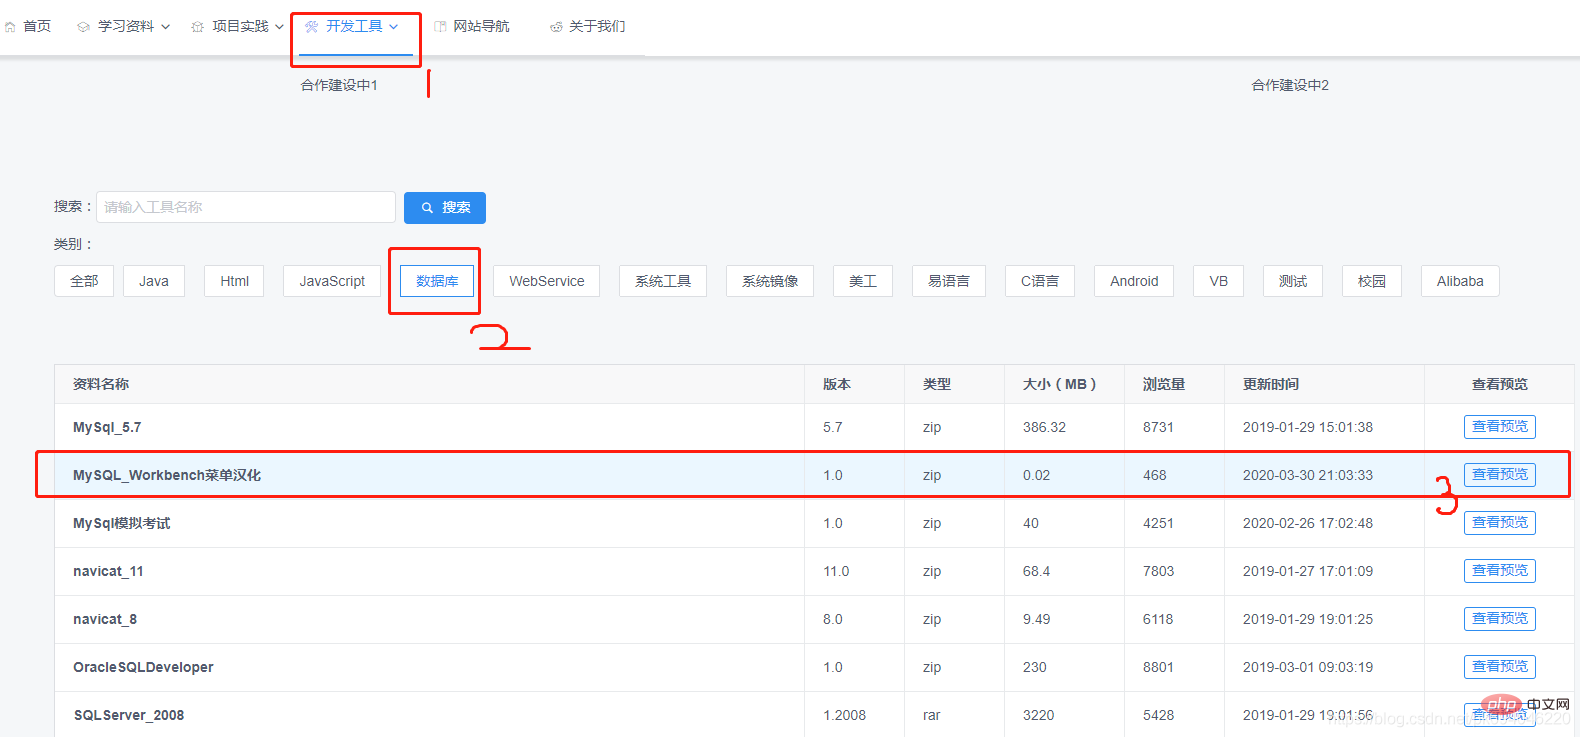Viewport: 1580px width, 737px height.
Task: Click the 开发工具 wrench icon
Action: [x=312, y=27]
